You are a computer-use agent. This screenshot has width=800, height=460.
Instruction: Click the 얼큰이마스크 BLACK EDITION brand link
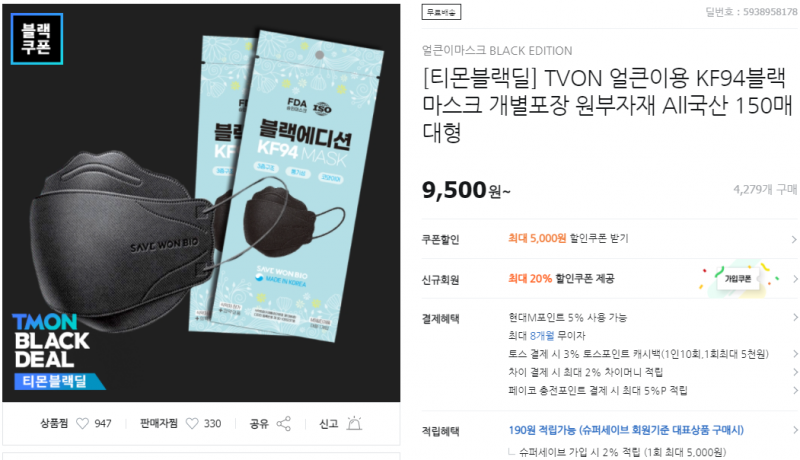point(497,50)
